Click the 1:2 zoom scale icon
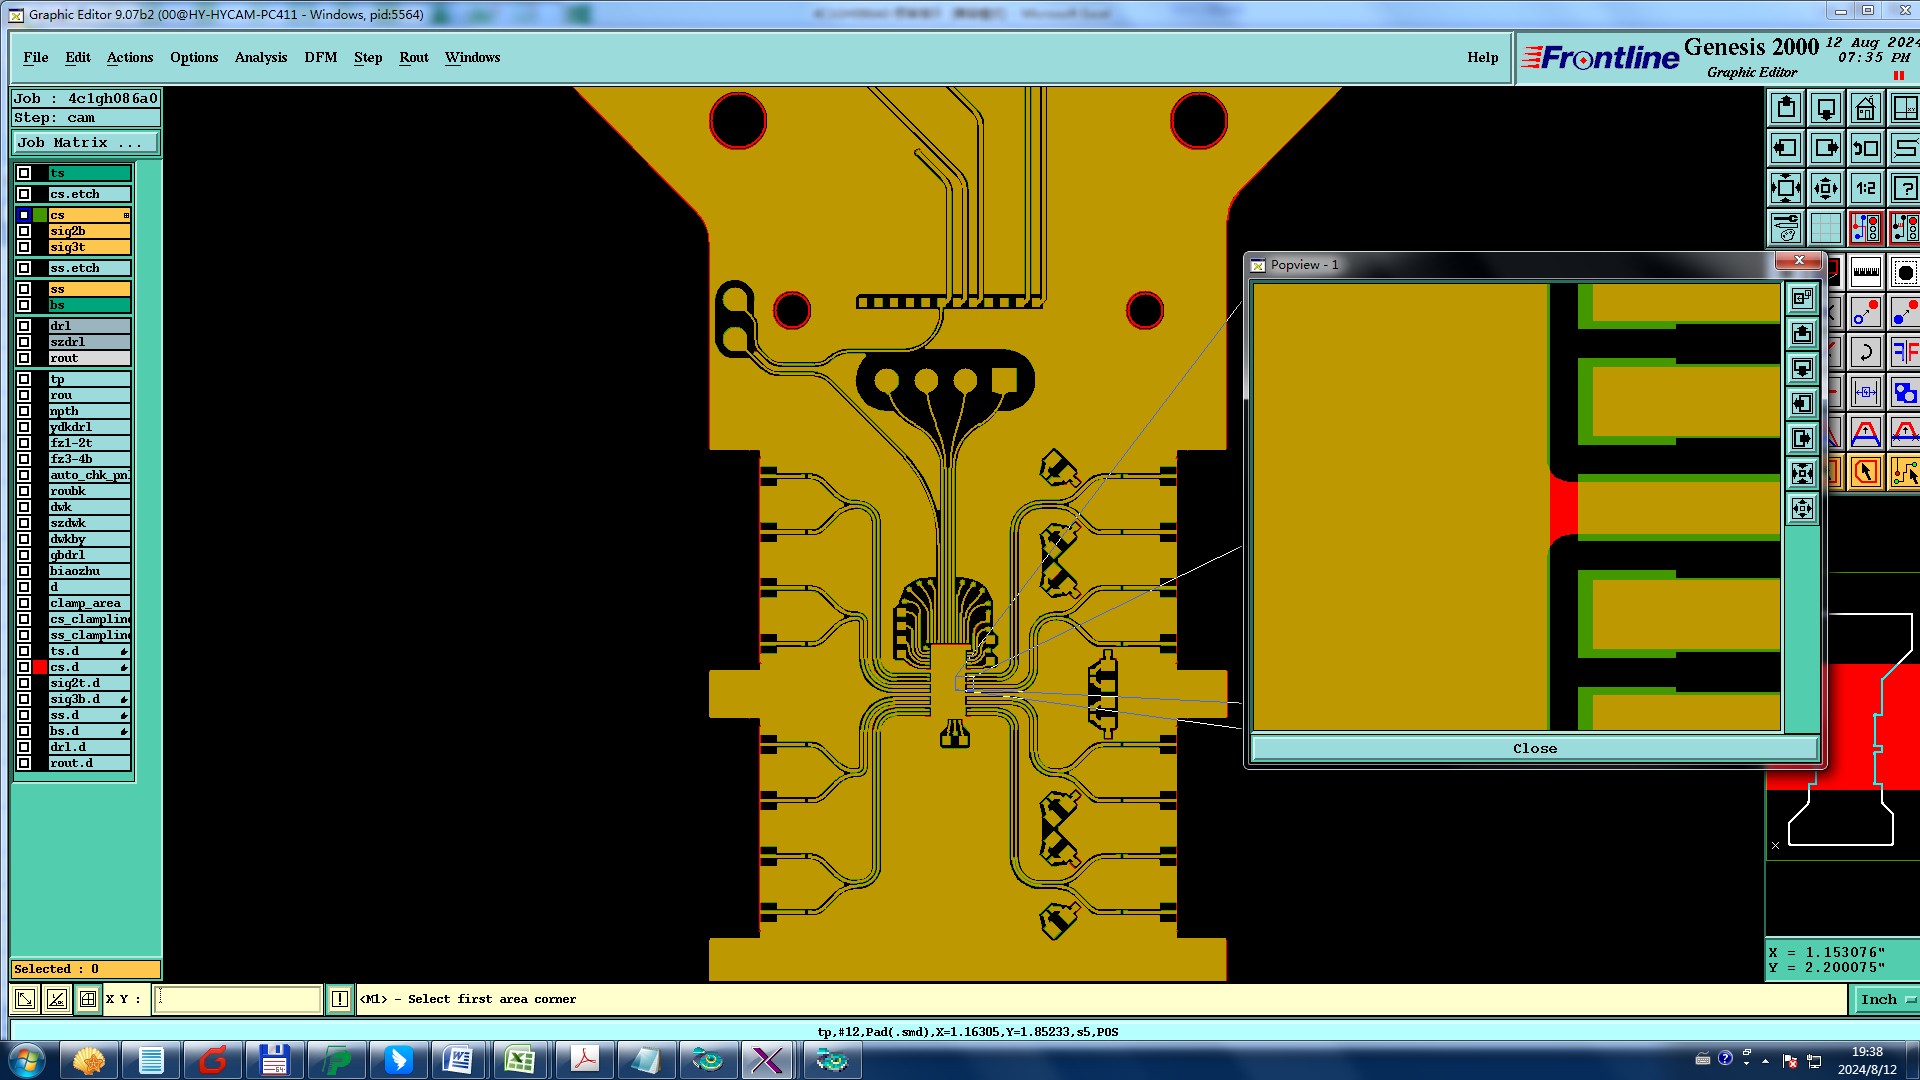 point(1865,188)
